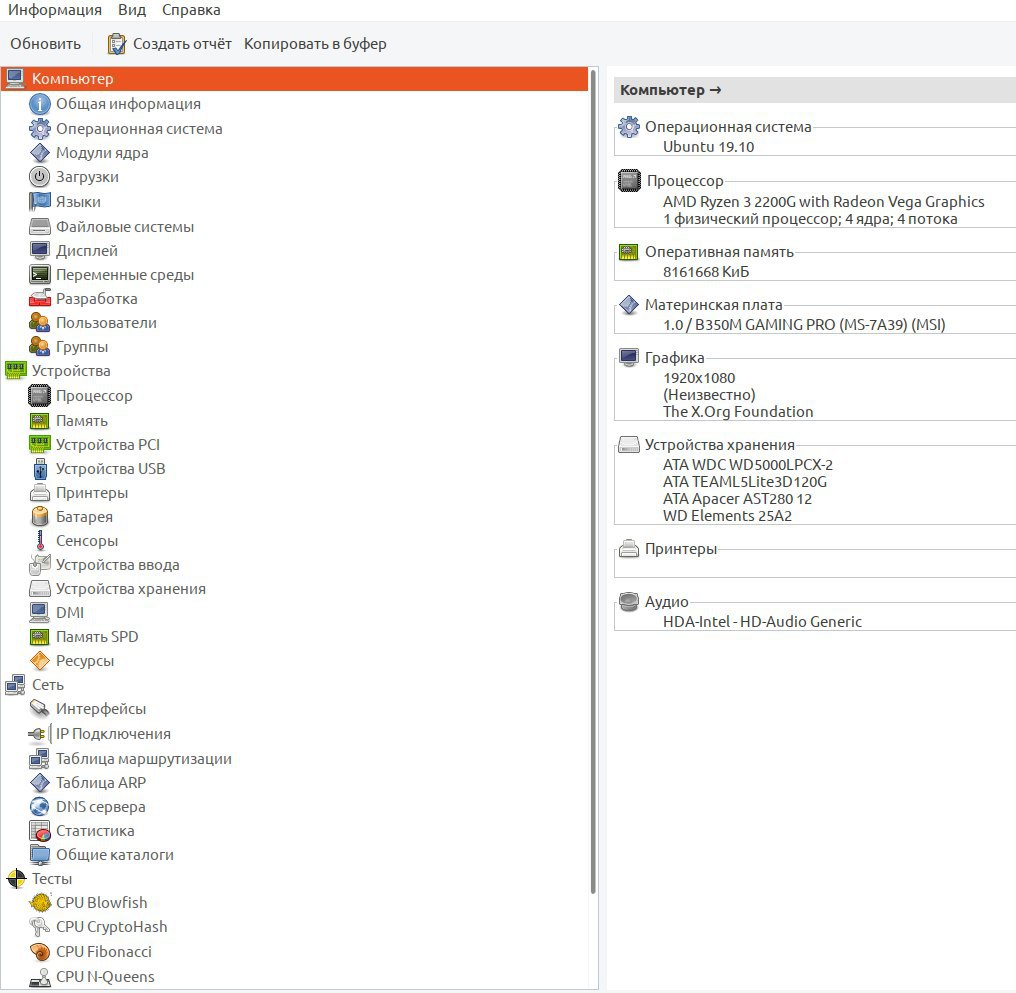Viewport: 1016px width, 993px height.
Task: Click the WD Elements 25A2 entry
Action: coord(727,516)
